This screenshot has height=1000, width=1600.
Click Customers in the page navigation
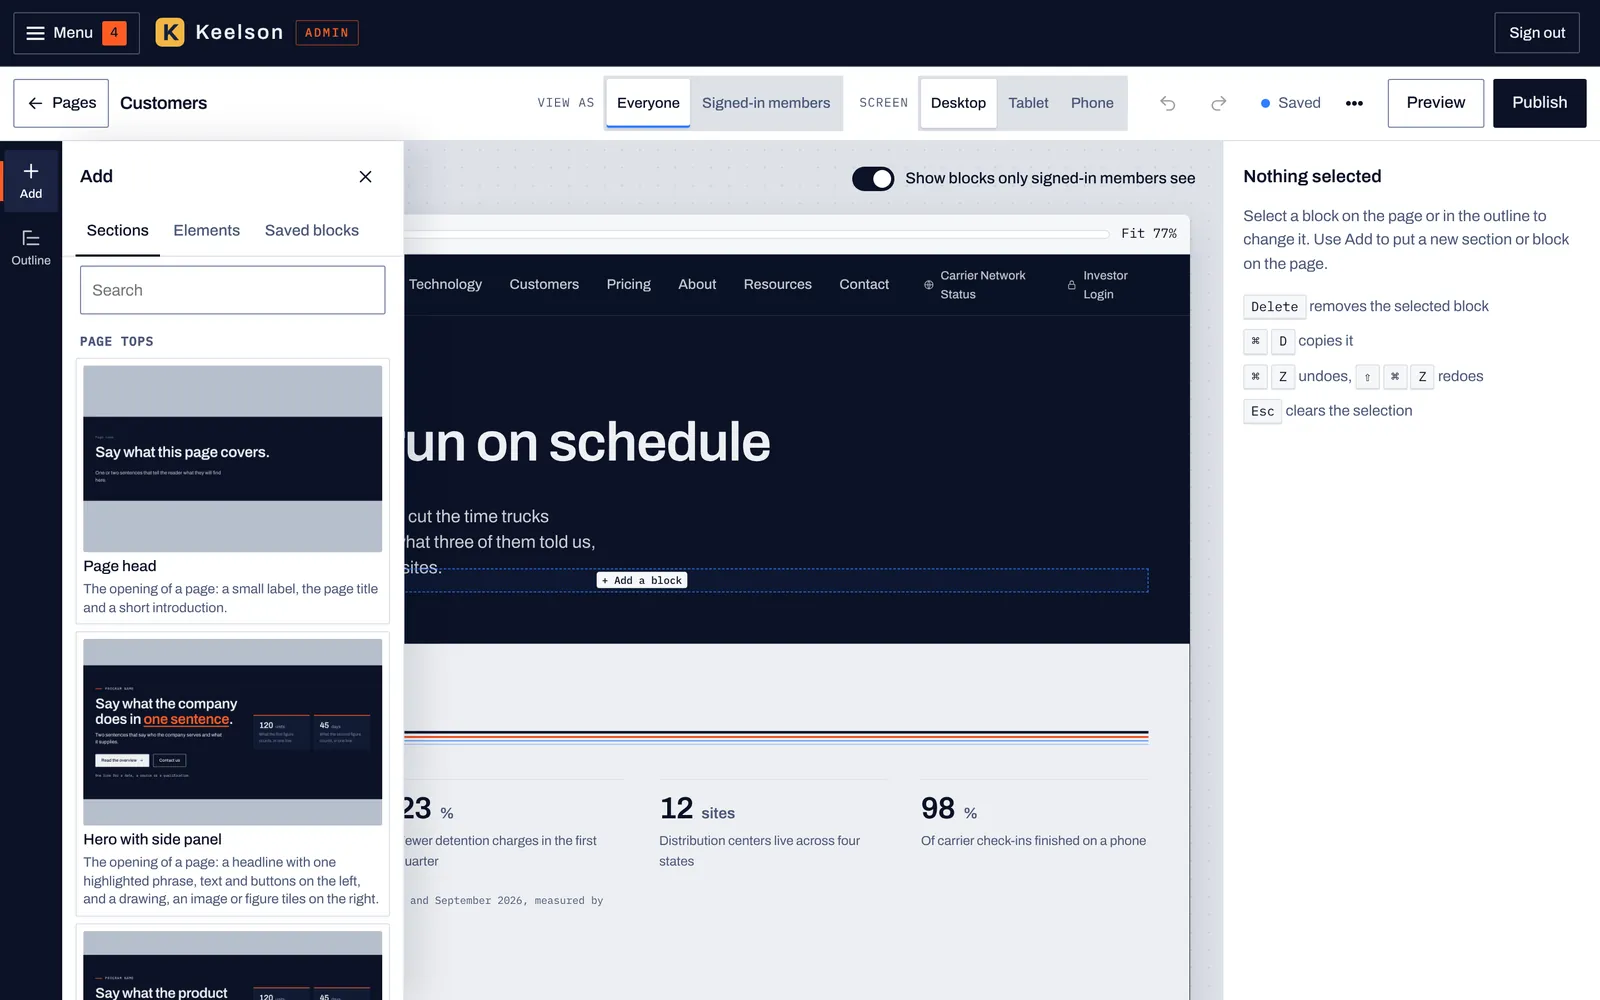click(x=544, y=285)
